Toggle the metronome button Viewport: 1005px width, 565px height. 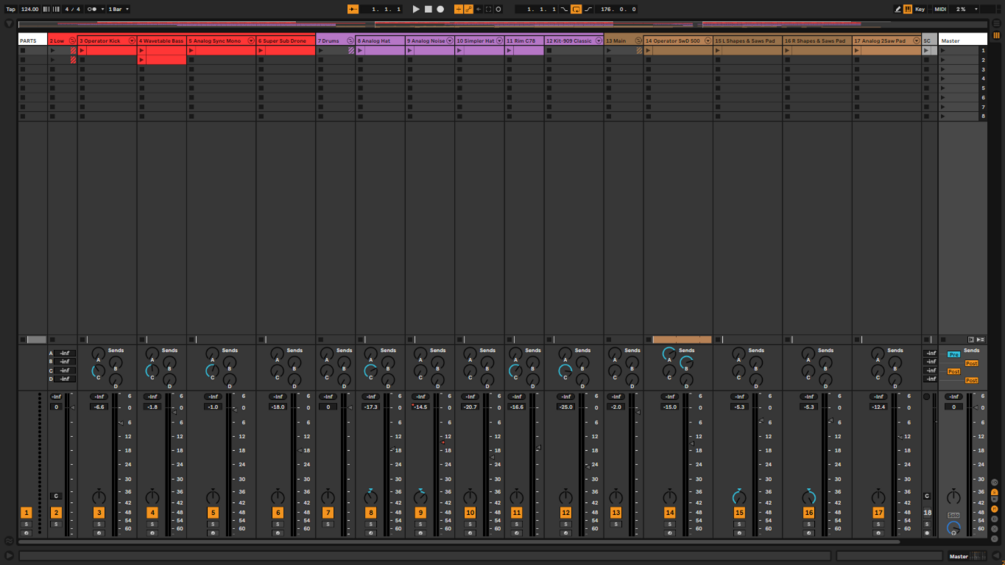tap(92, 9)
